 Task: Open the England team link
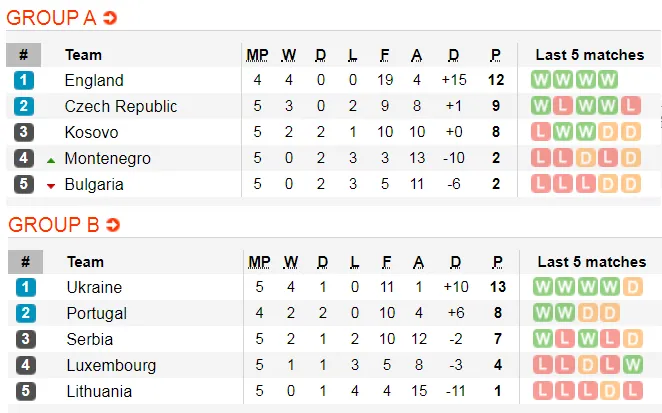94,80
